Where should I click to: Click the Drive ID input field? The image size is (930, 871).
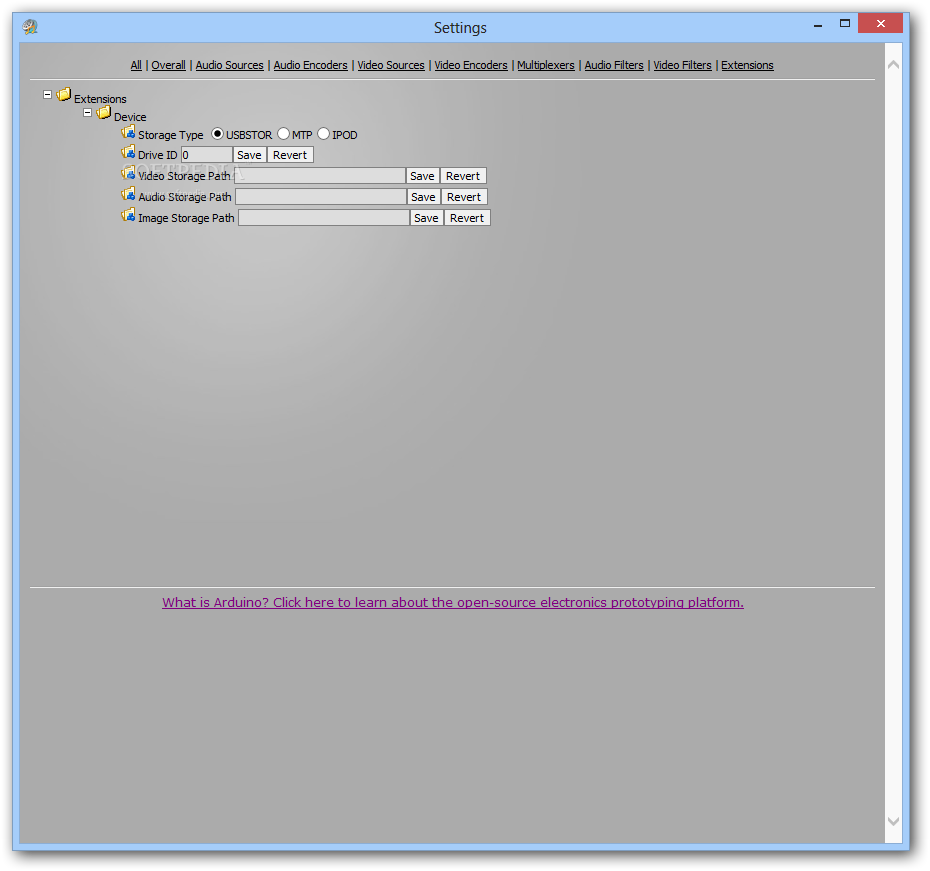coord(206,155)
